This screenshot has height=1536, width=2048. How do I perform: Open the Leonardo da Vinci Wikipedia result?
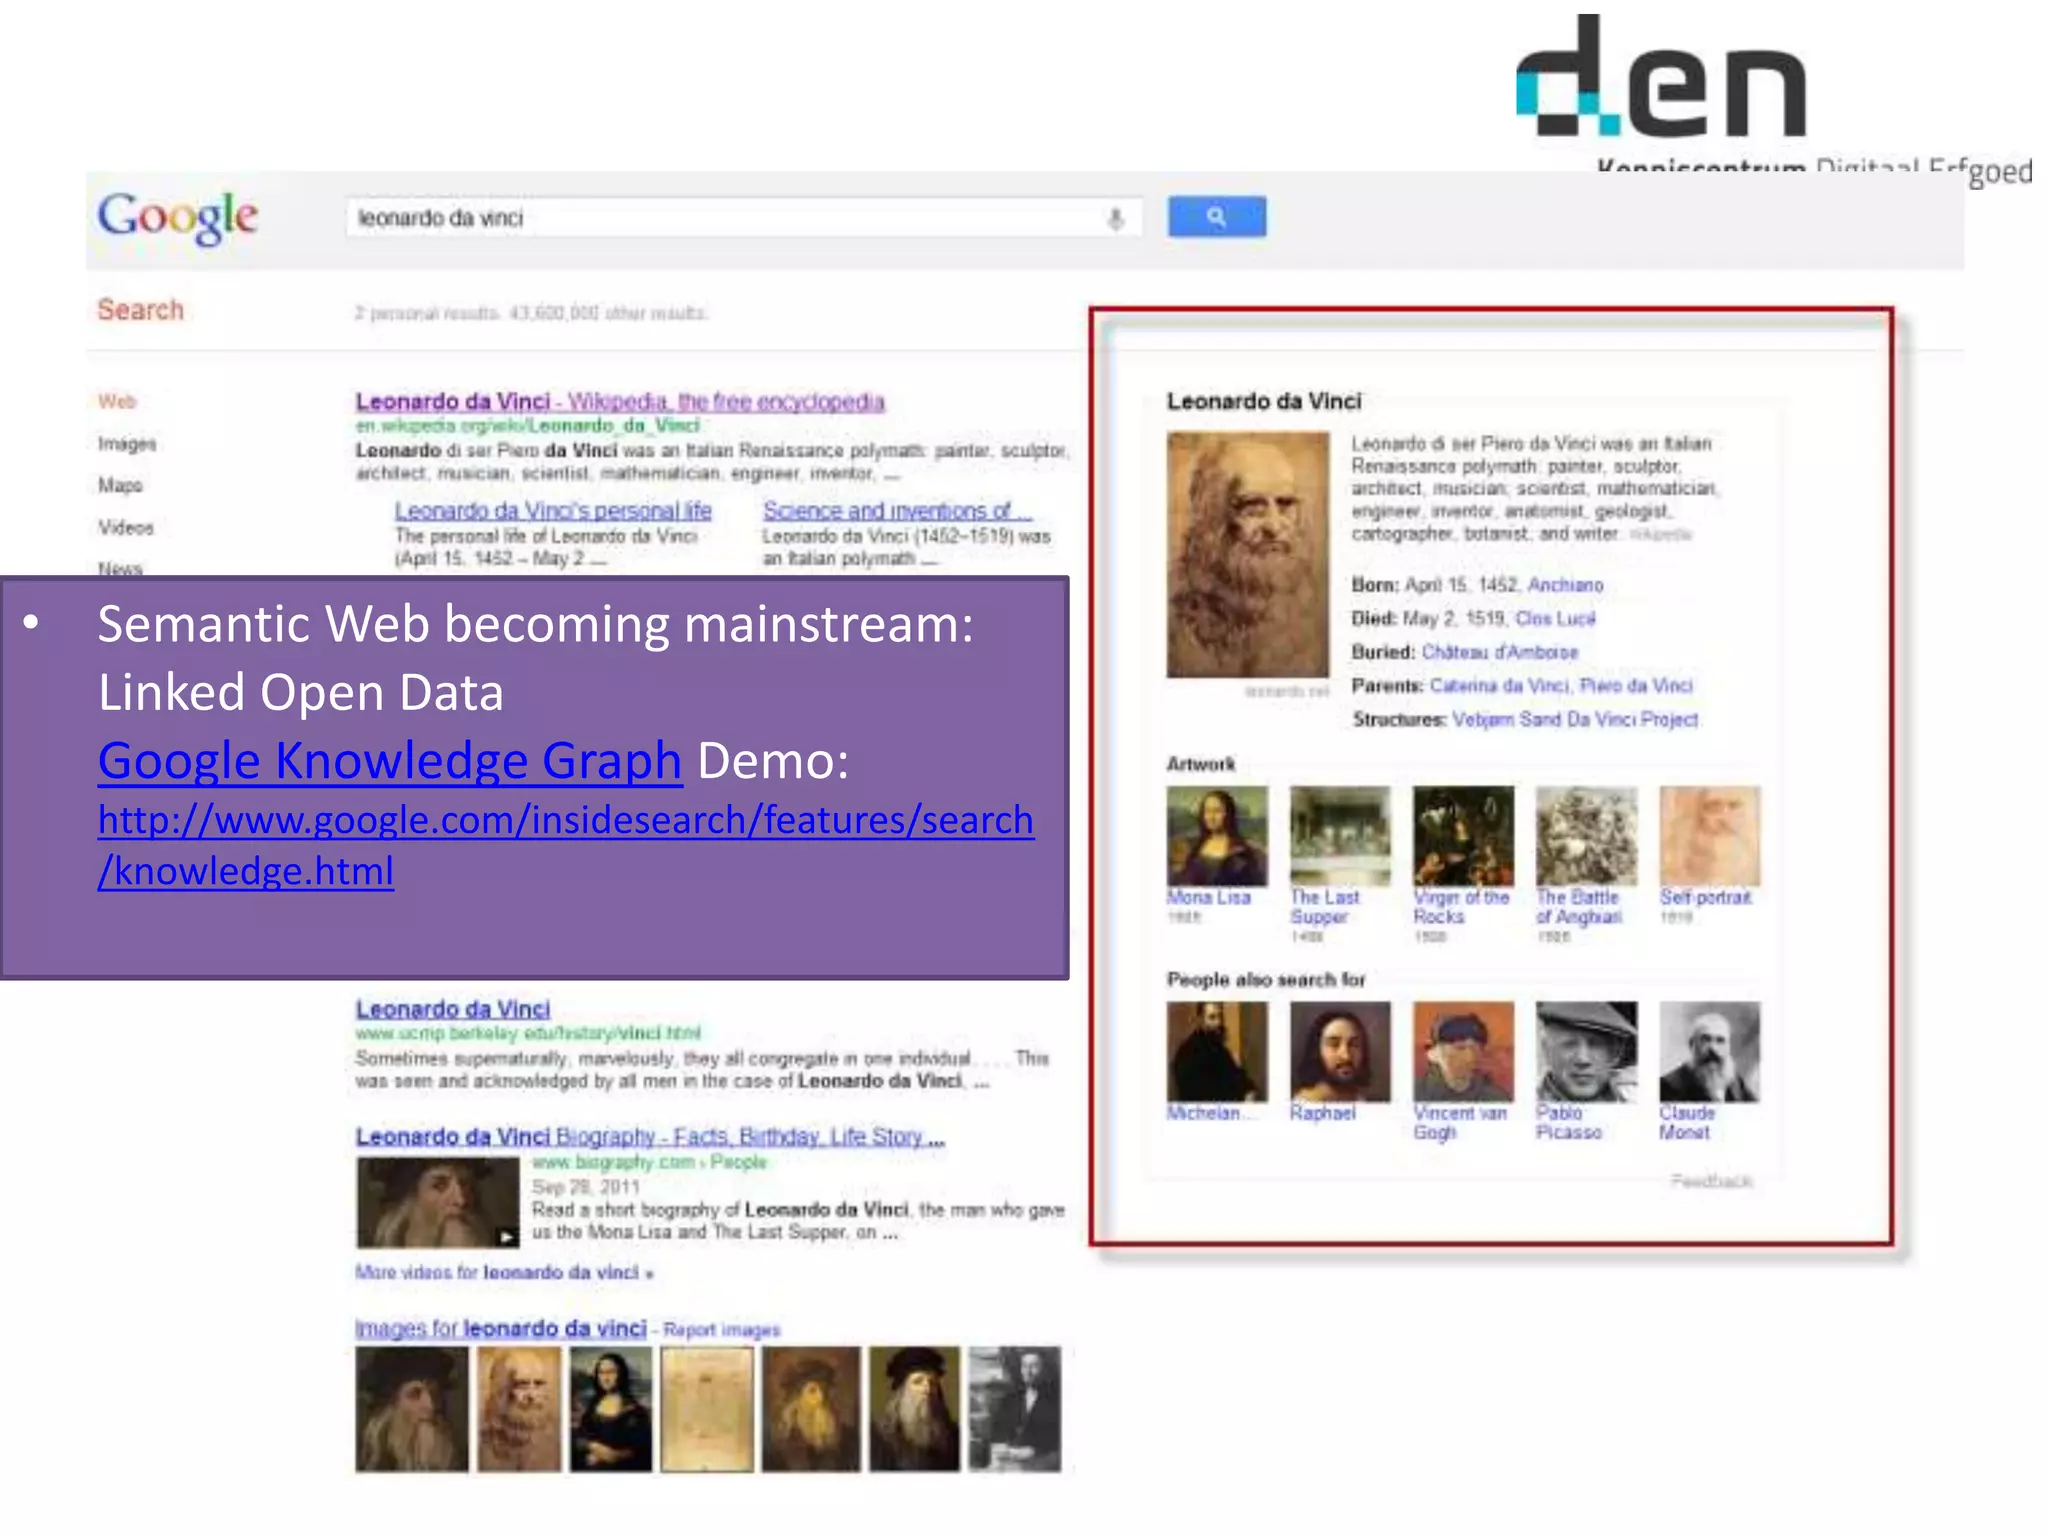click(620, 401)
